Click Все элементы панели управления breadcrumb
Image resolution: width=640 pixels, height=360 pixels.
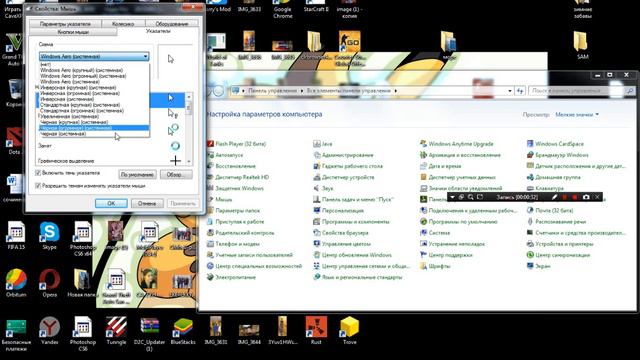point(349,91)
